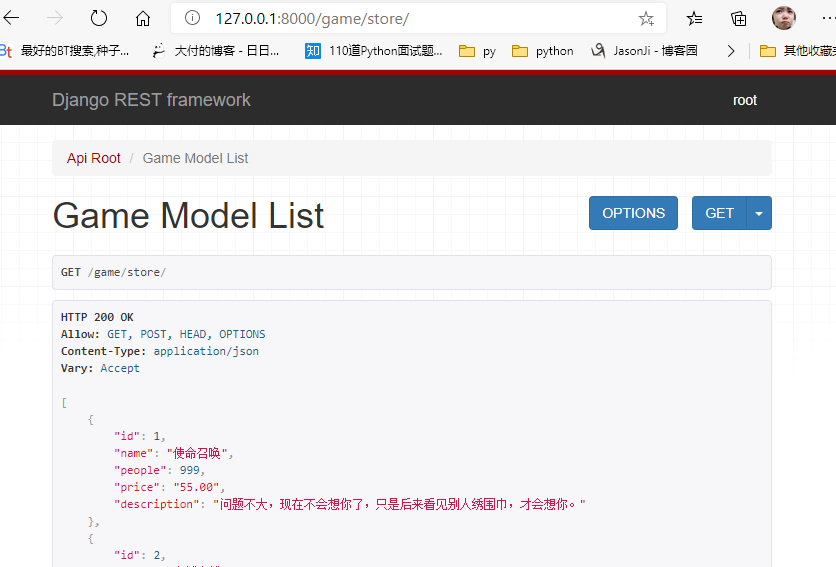Click the site info icon in address bar

point(193,18)
